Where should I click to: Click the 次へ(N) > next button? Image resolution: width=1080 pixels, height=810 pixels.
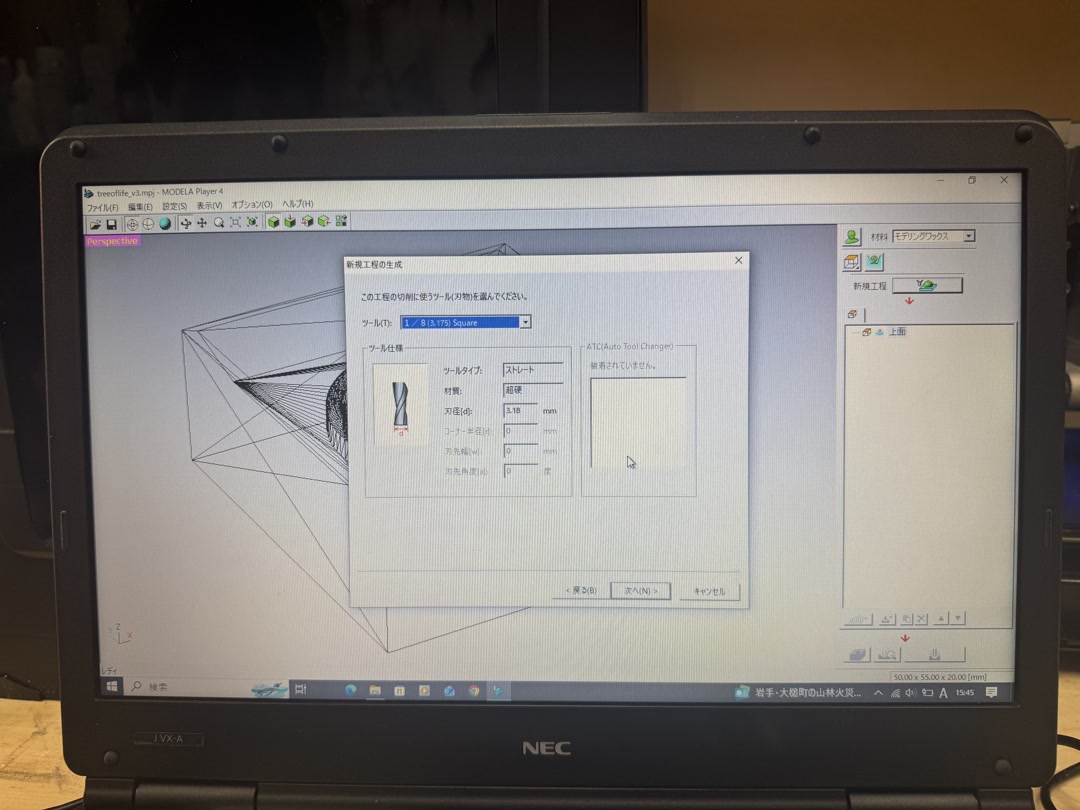(x=641, y=590)
